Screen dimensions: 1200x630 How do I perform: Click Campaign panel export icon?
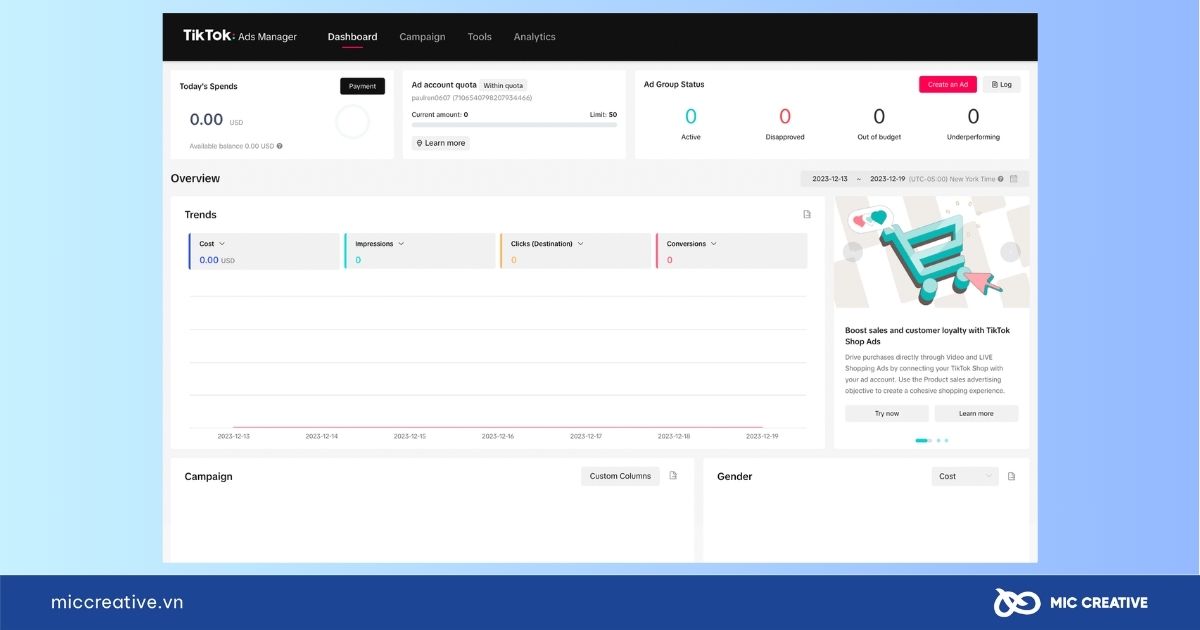tap(673, 476)
